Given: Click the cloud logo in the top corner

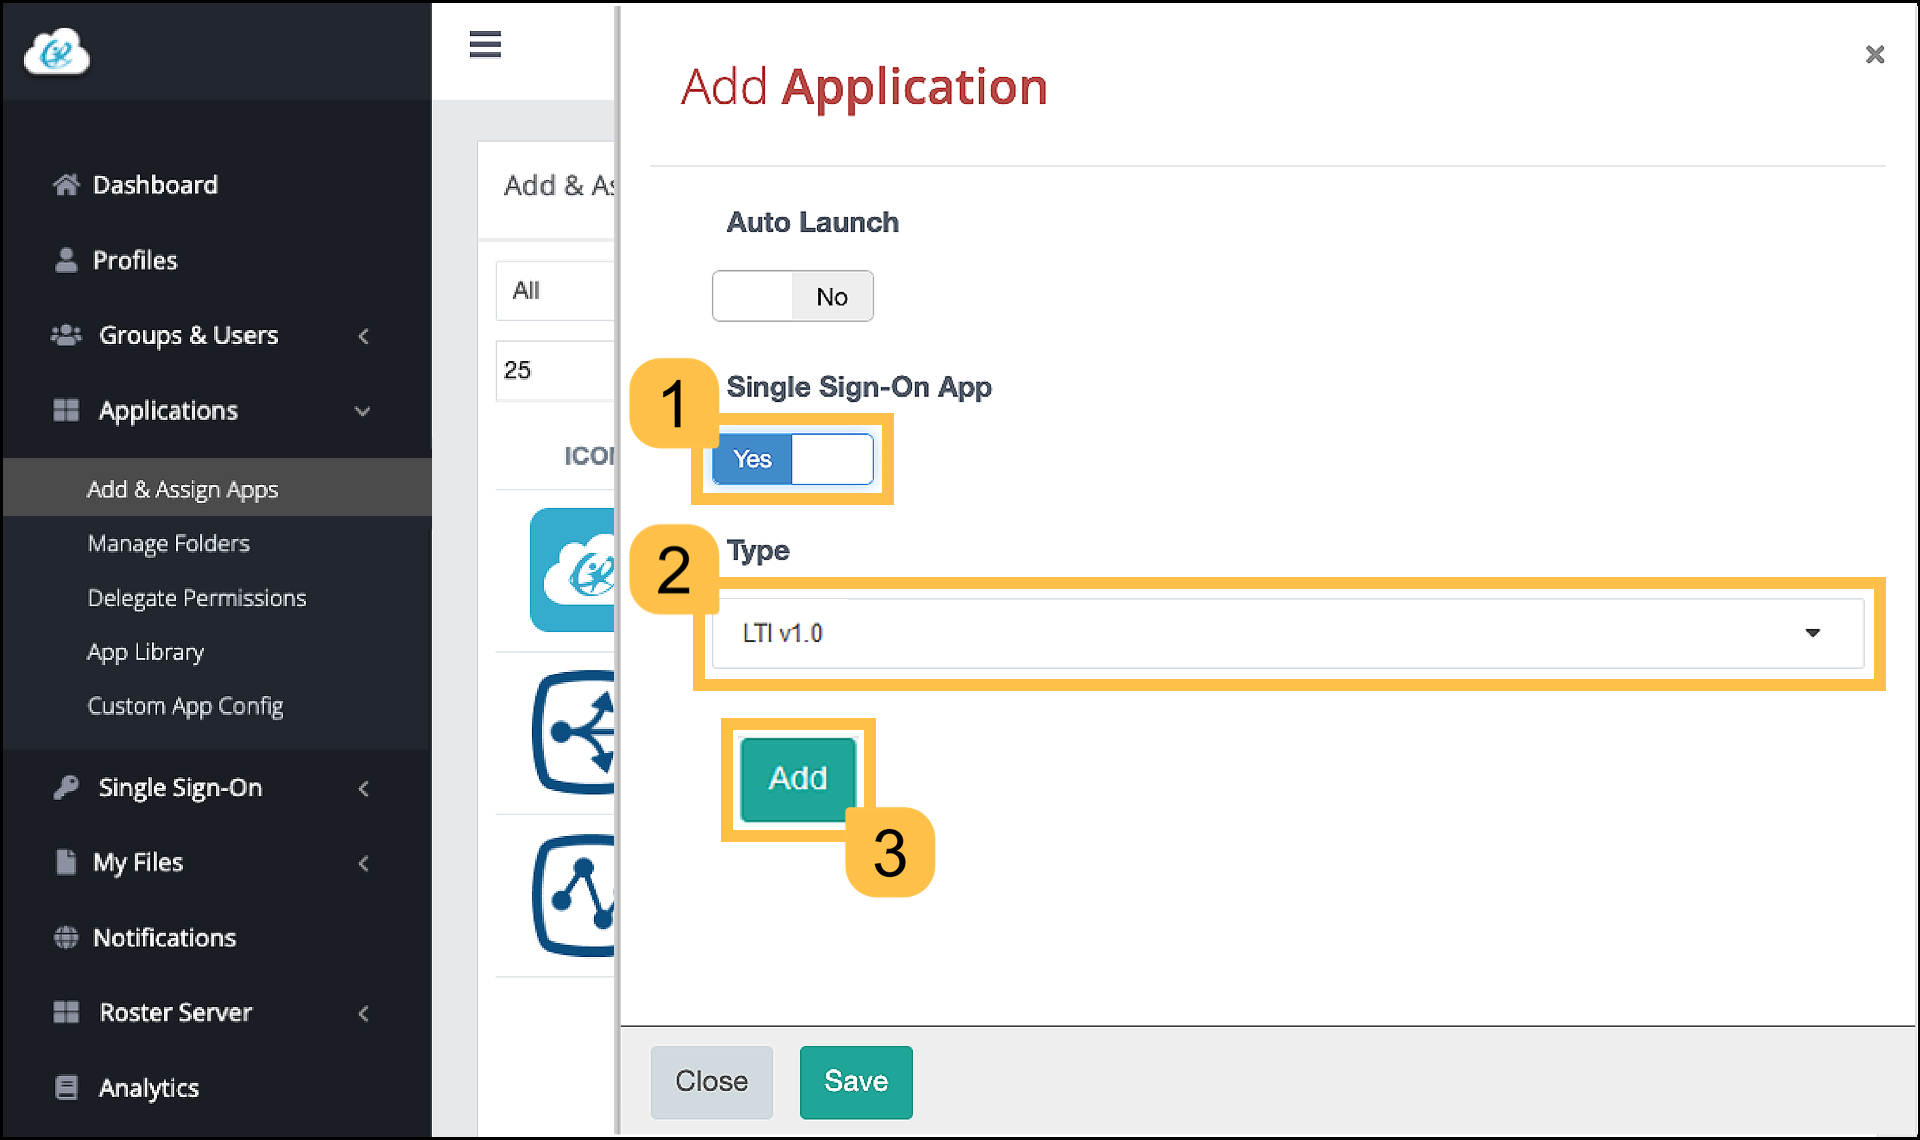Looking at the screenshot, I should (x=56, y=52).
